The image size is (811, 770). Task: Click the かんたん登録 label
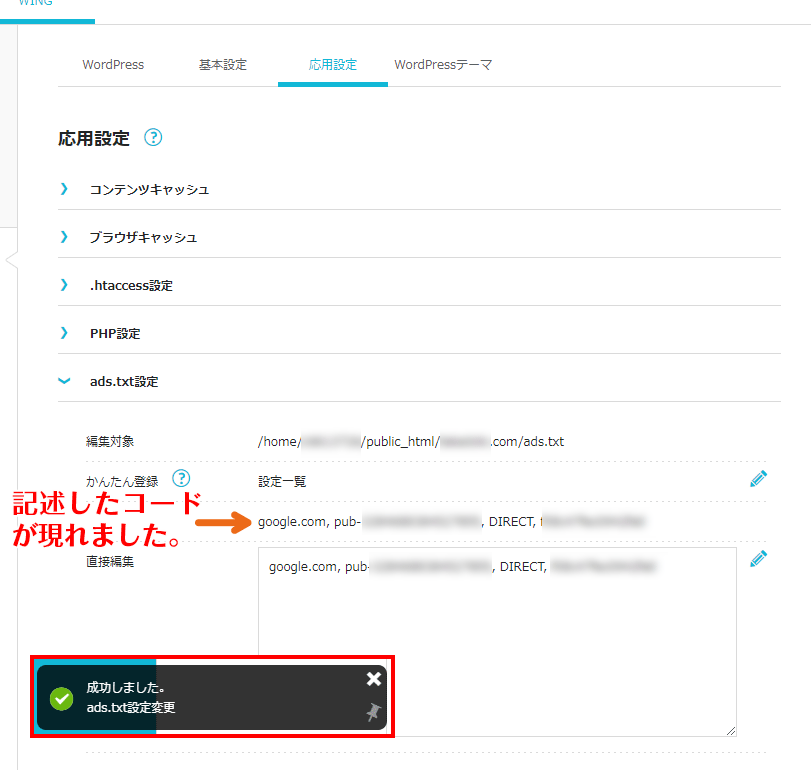122,481
